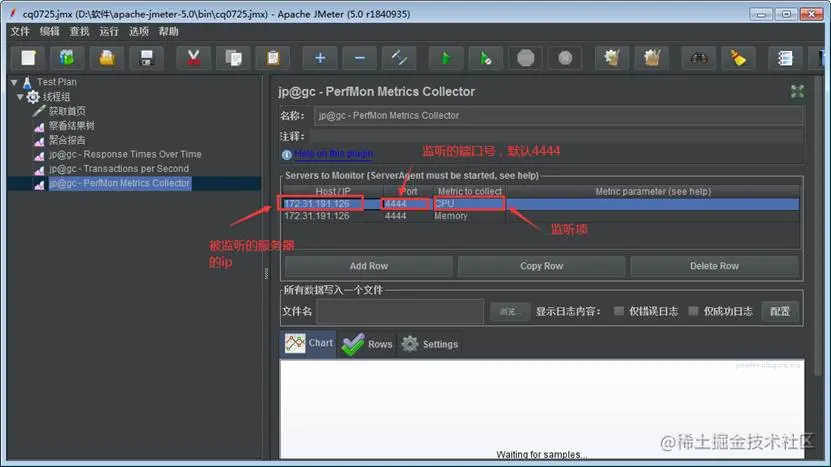Screen dimensions: 831x467
Task: Open the 查找 menu
Action: coord(79,31)
